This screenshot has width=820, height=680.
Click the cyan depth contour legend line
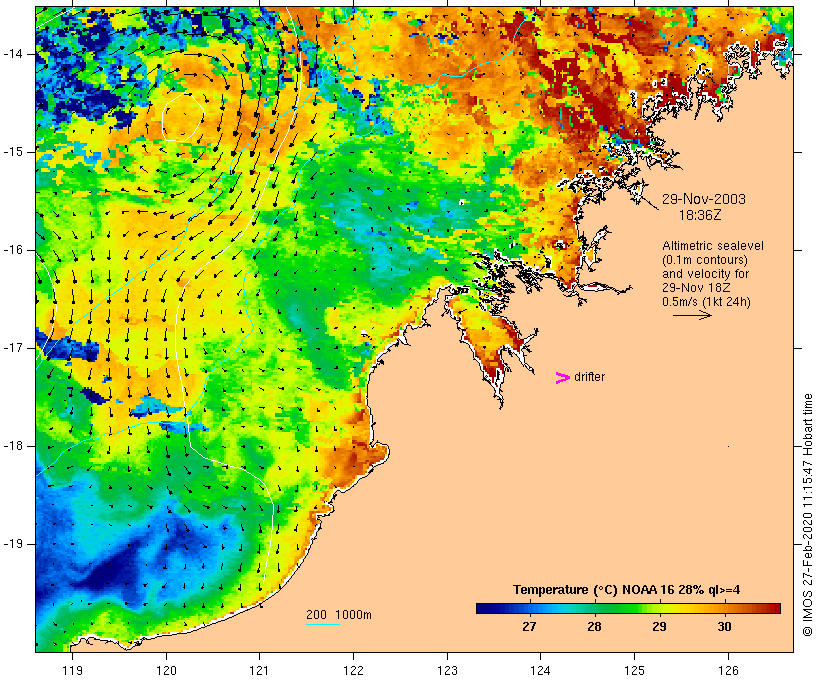(x=323, y=624)
